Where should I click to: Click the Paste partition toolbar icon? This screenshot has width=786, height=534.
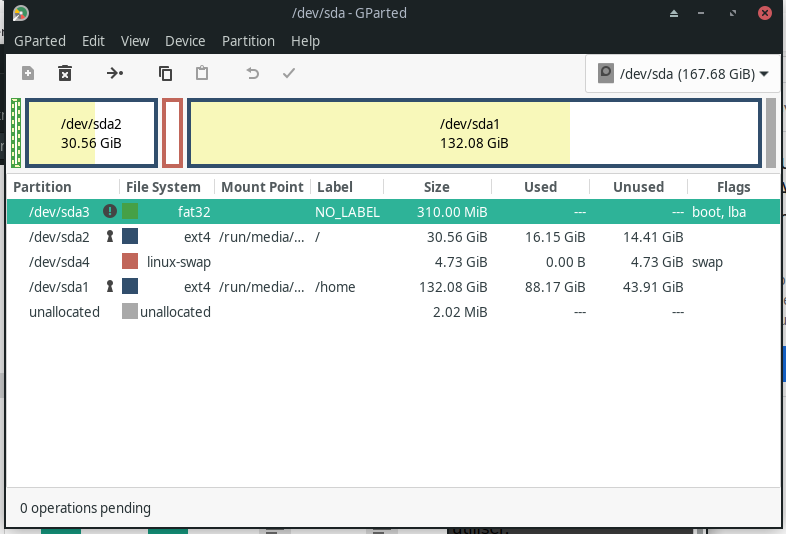(x=202, y=73)
